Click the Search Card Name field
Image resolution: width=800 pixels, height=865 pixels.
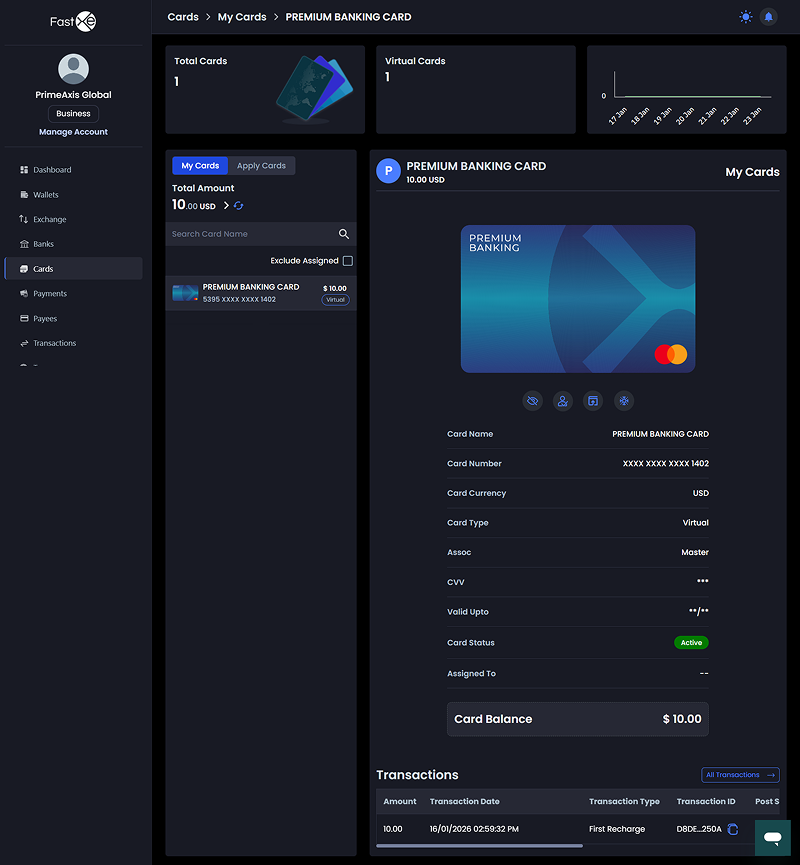coord(250,234)
